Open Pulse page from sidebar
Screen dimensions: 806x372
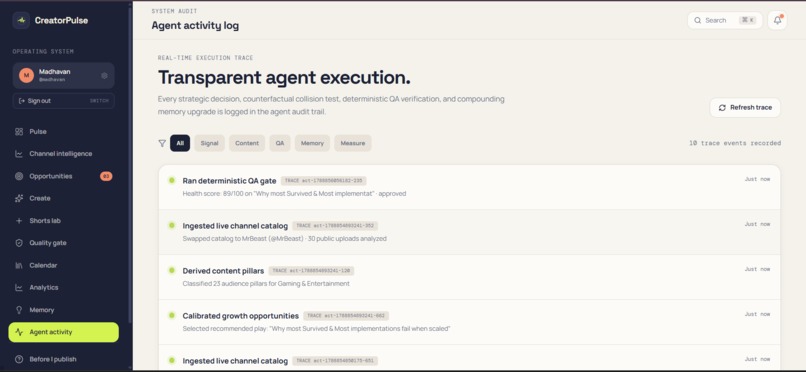click(63, 132)
